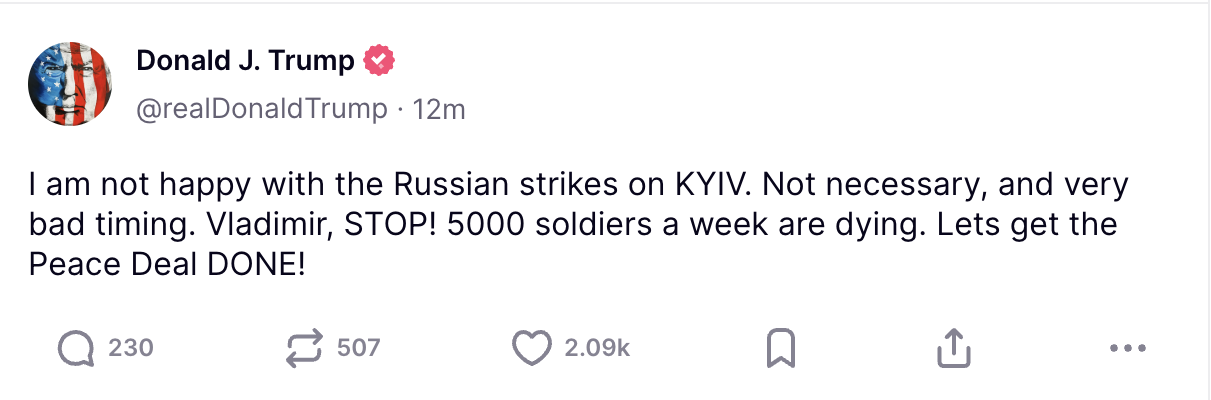Viewport: 1211px width, 400px height.
Task: Click the "Peace Deal DONE!" text
Action: [x=165, y=264]
